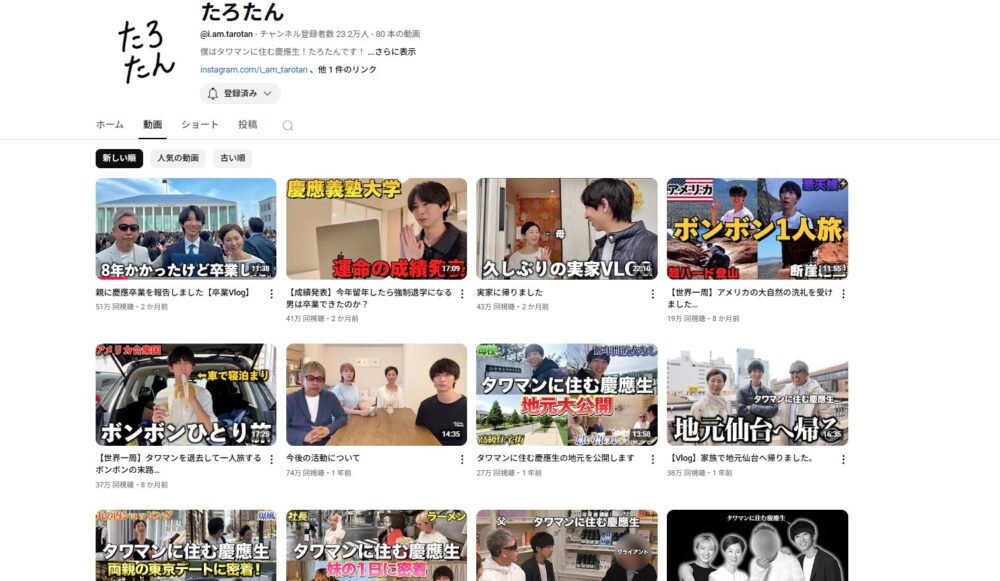Open the video title 実家に帰りました
Screen dimensions: 1000x581
(510, 293)
